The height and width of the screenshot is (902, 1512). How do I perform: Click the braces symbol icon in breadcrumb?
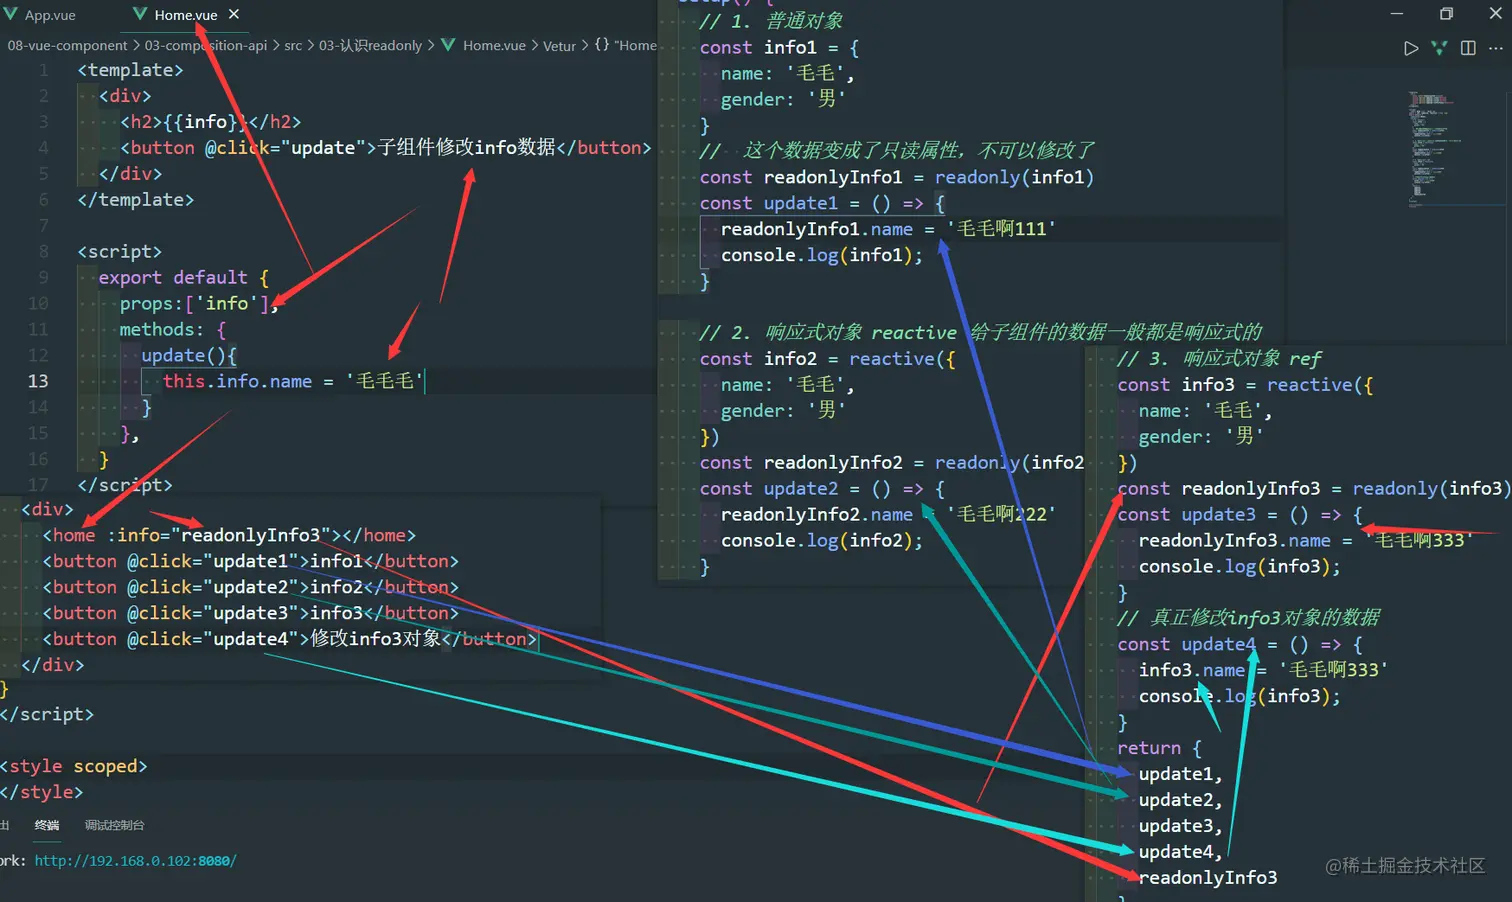click(x=601, y=45)
